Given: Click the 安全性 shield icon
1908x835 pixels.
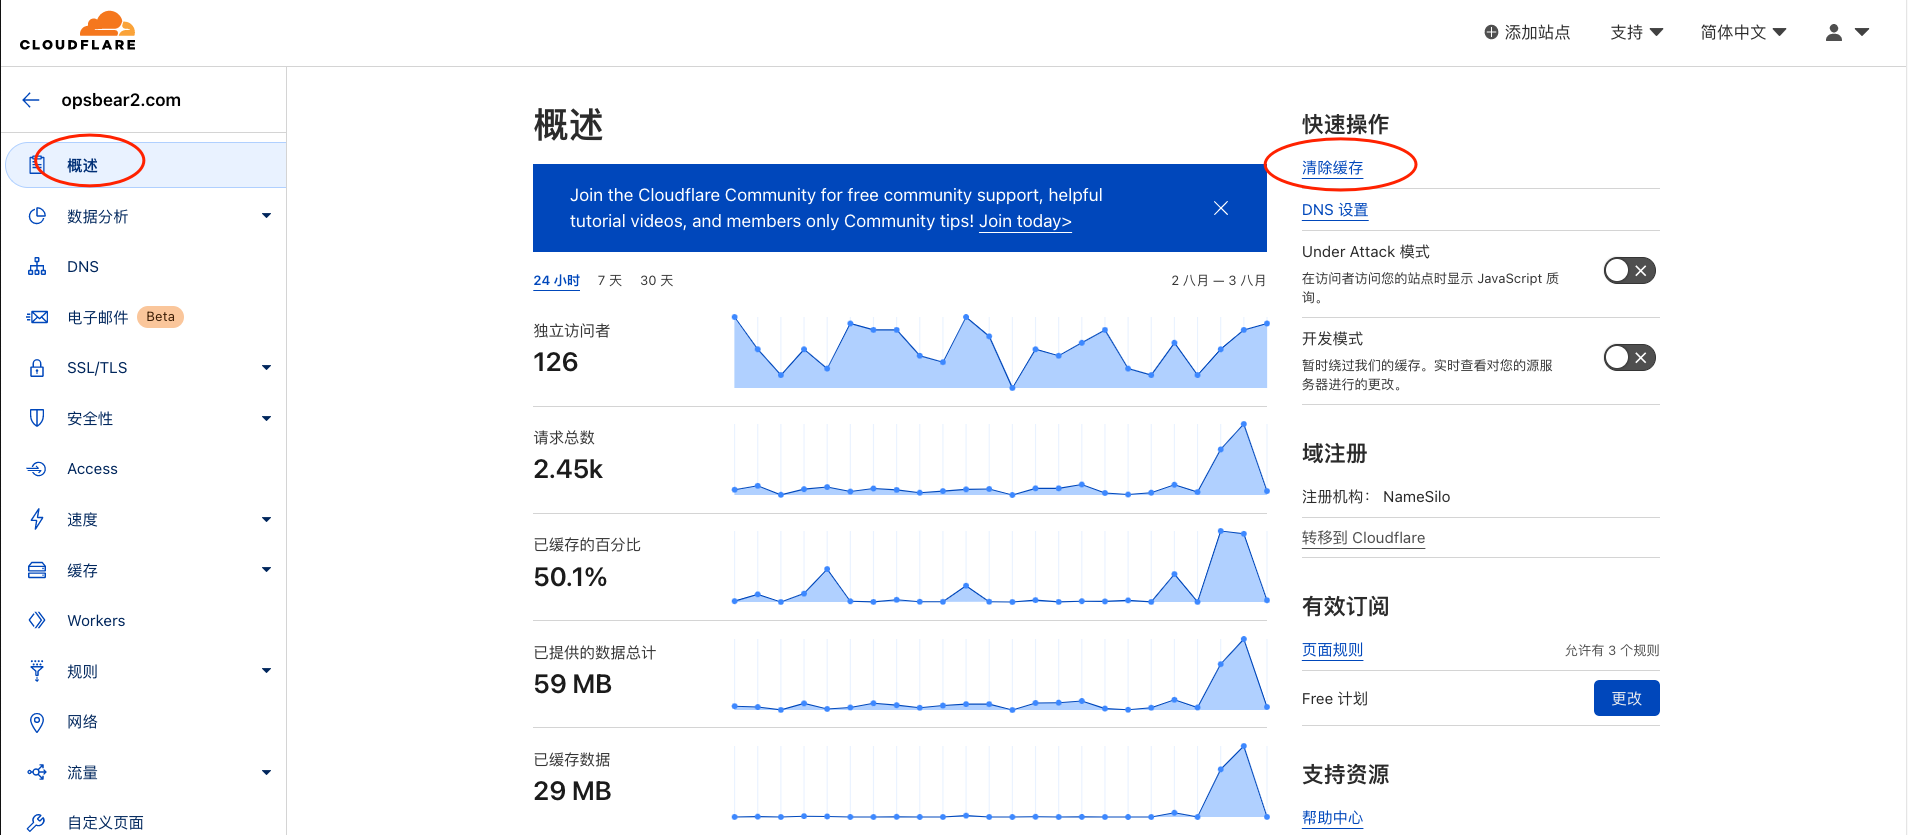Looking at the screenshot, I should (37, 418).
